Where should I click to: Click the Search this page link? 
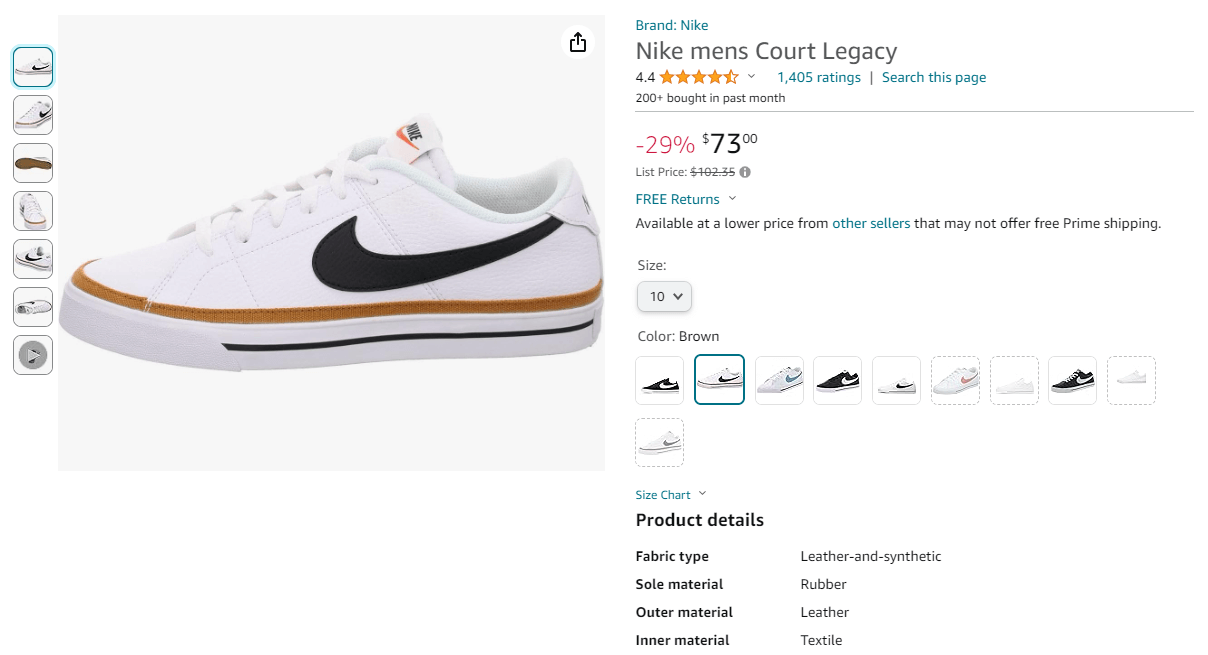coord(934,77)
